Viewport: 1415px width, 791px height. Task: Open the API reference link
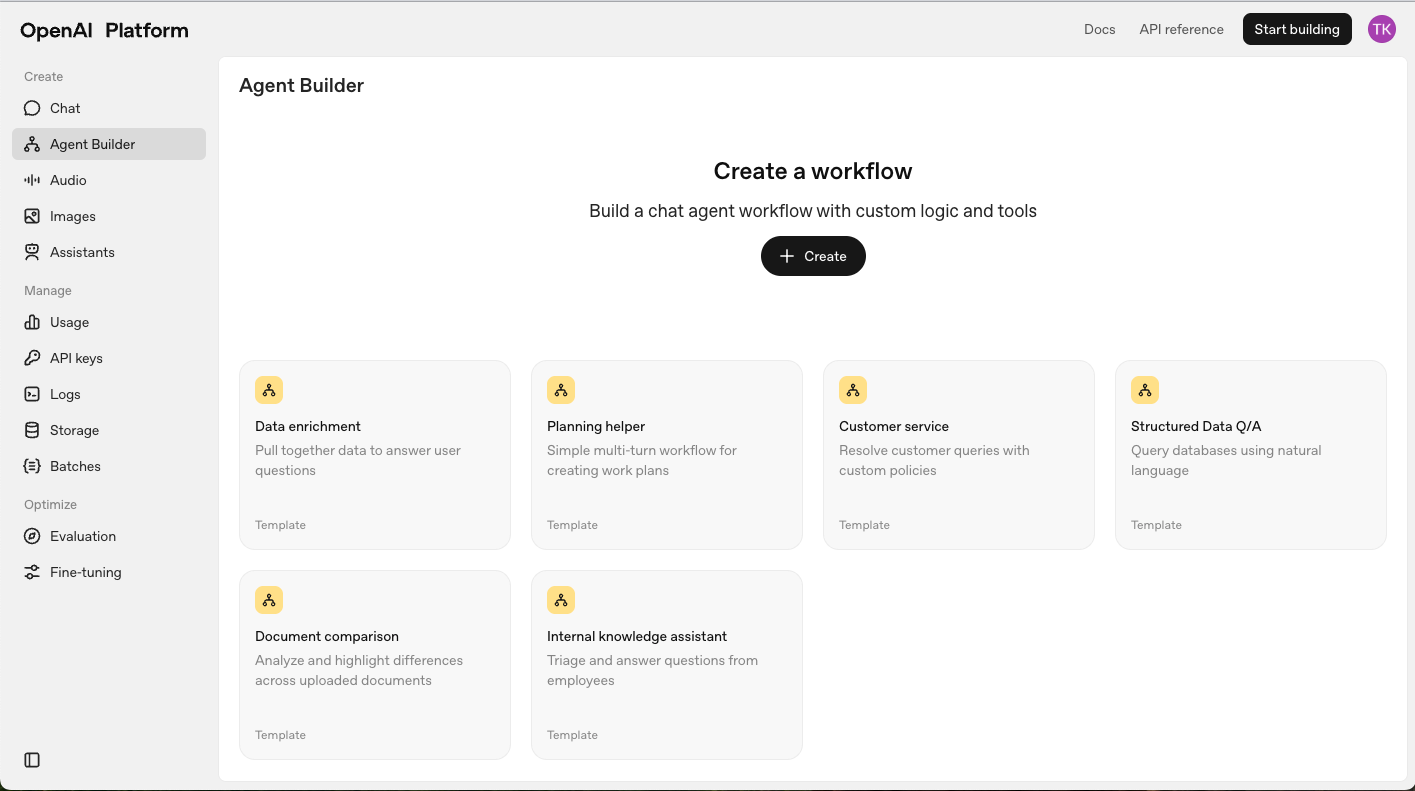[1181, 29]
